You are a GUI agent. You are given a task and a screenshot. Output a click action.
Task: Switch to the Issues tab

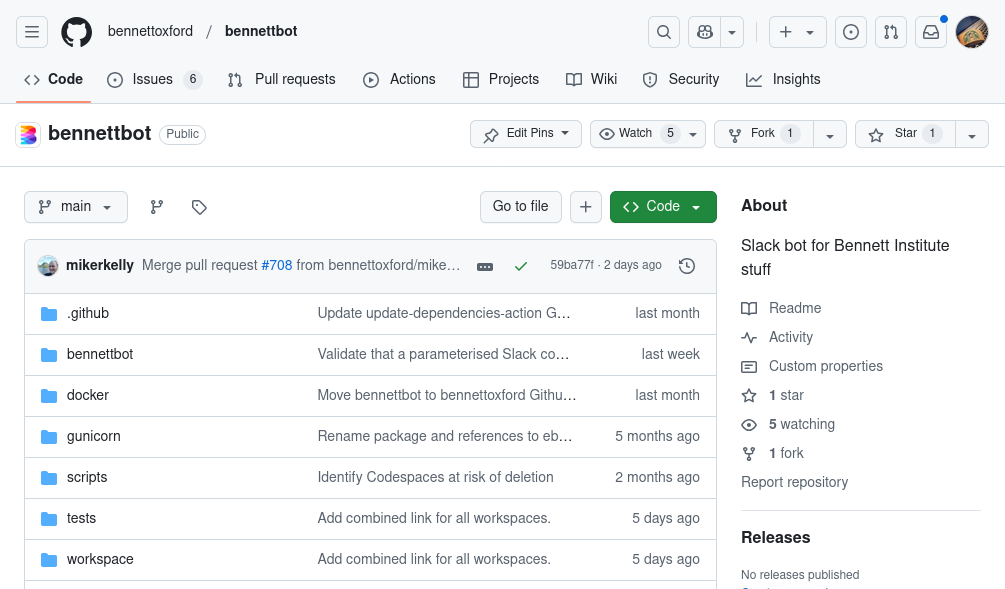pos(154,79)
